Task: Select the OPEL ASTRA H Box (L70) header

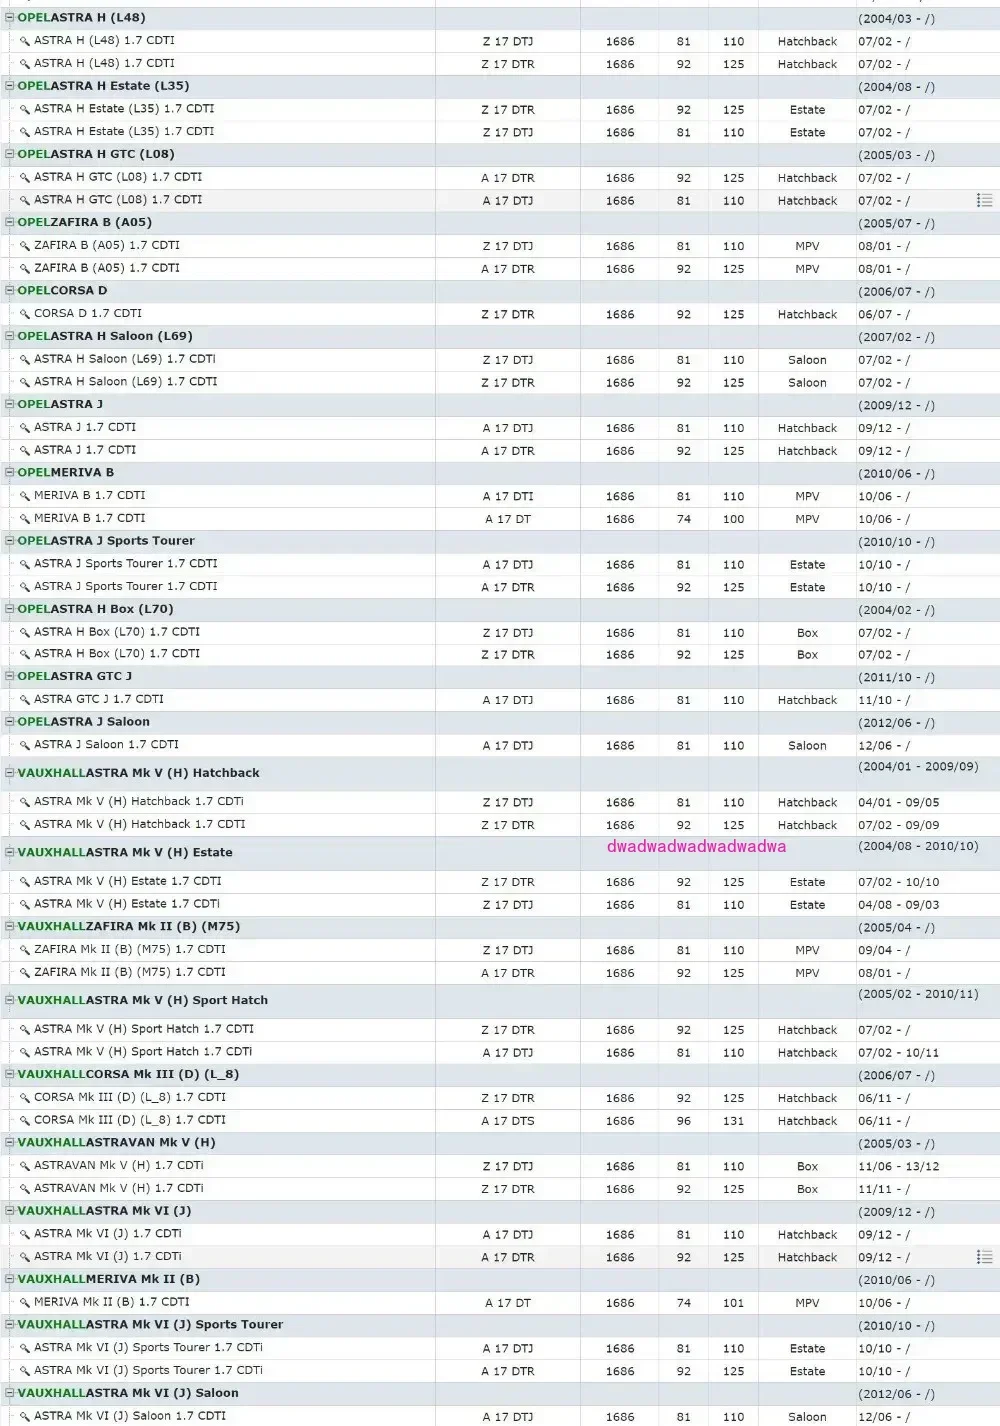Action: (96, 609)
